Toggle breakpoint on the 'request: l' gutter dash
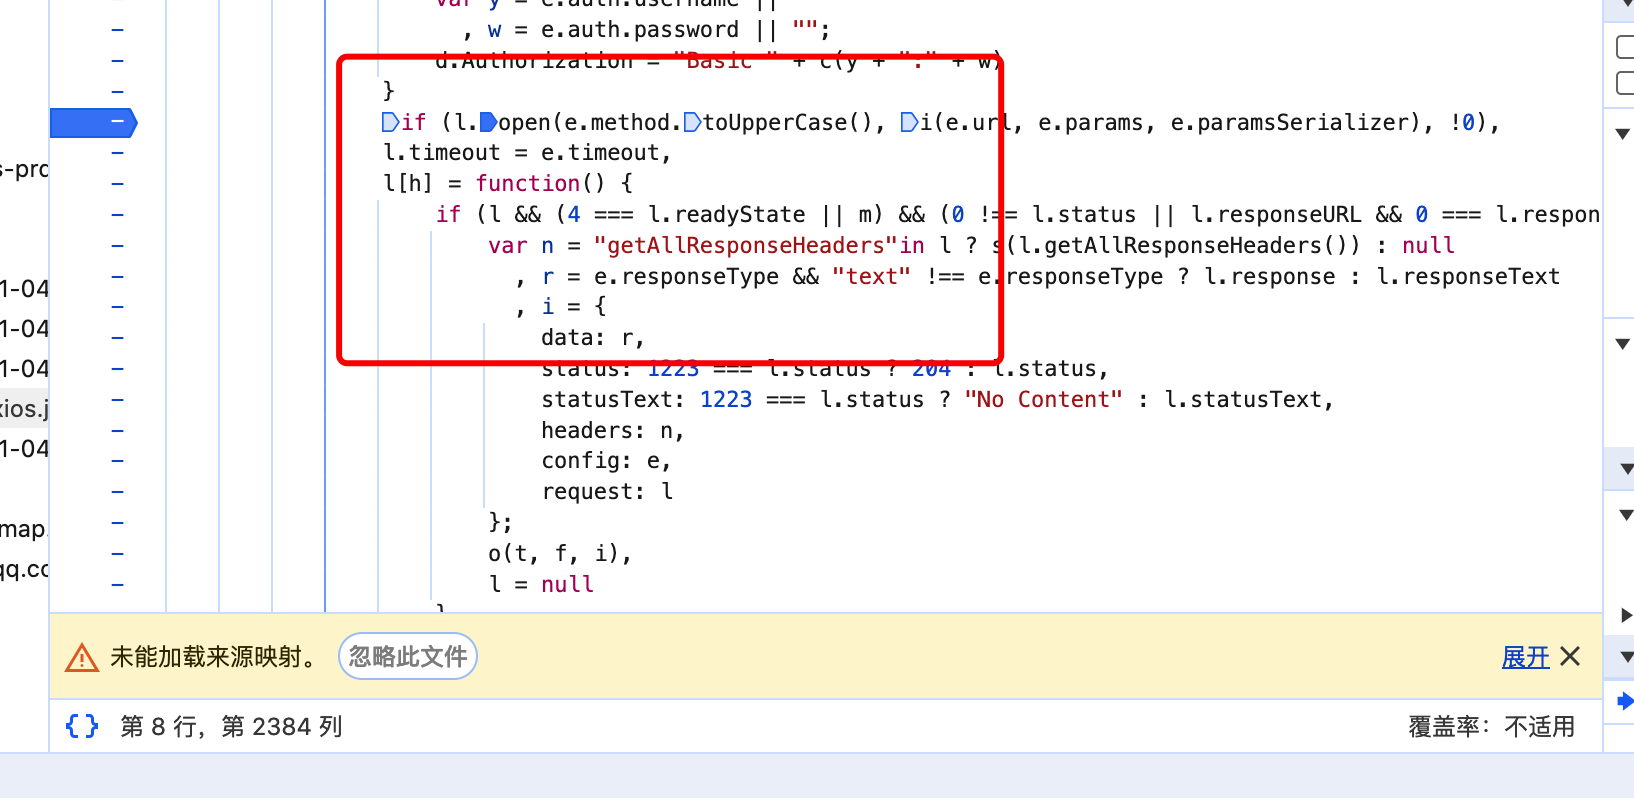This screenshot has height=798, width=1634. tap(118, 492)
